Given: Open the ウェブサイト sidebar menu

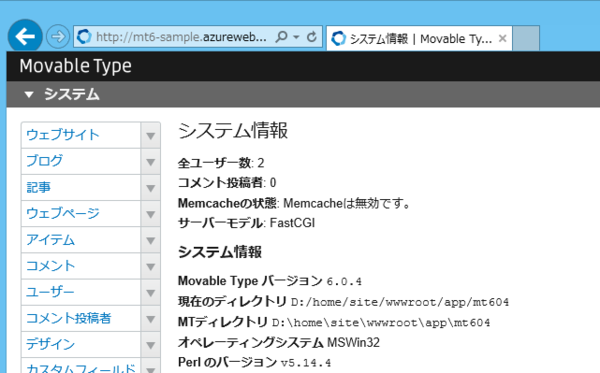Looking at the screenshot, I should (x=81, y=135).
